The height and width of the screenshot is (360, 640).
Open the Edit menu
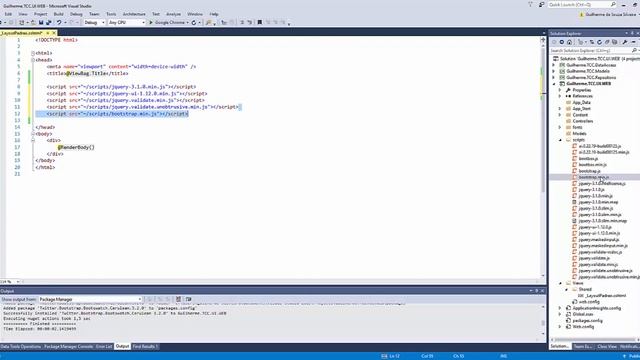pos(8,14)
